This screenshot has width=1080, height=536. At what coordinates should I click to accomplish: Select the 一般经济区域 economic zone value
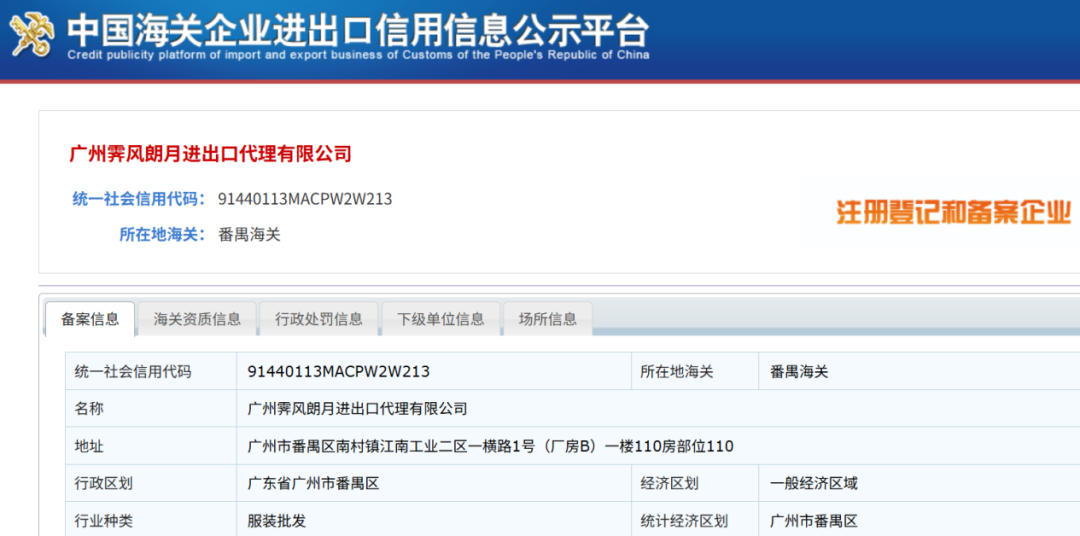(814, 483)
